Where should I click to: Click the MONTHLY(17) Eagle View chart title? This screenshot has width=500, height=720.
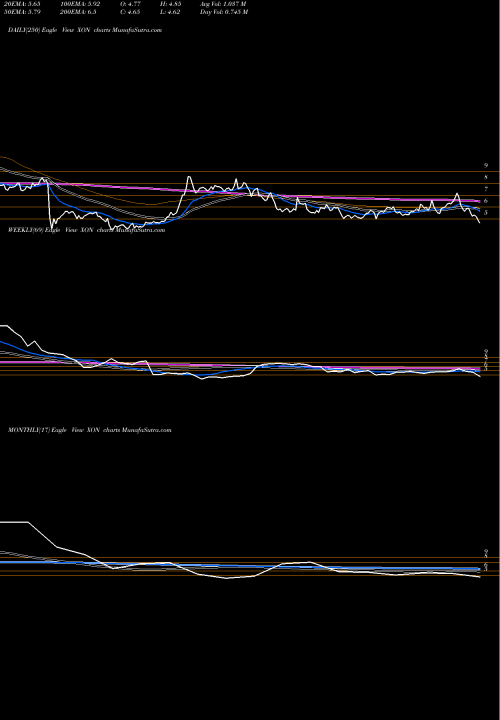click(90, 430)
